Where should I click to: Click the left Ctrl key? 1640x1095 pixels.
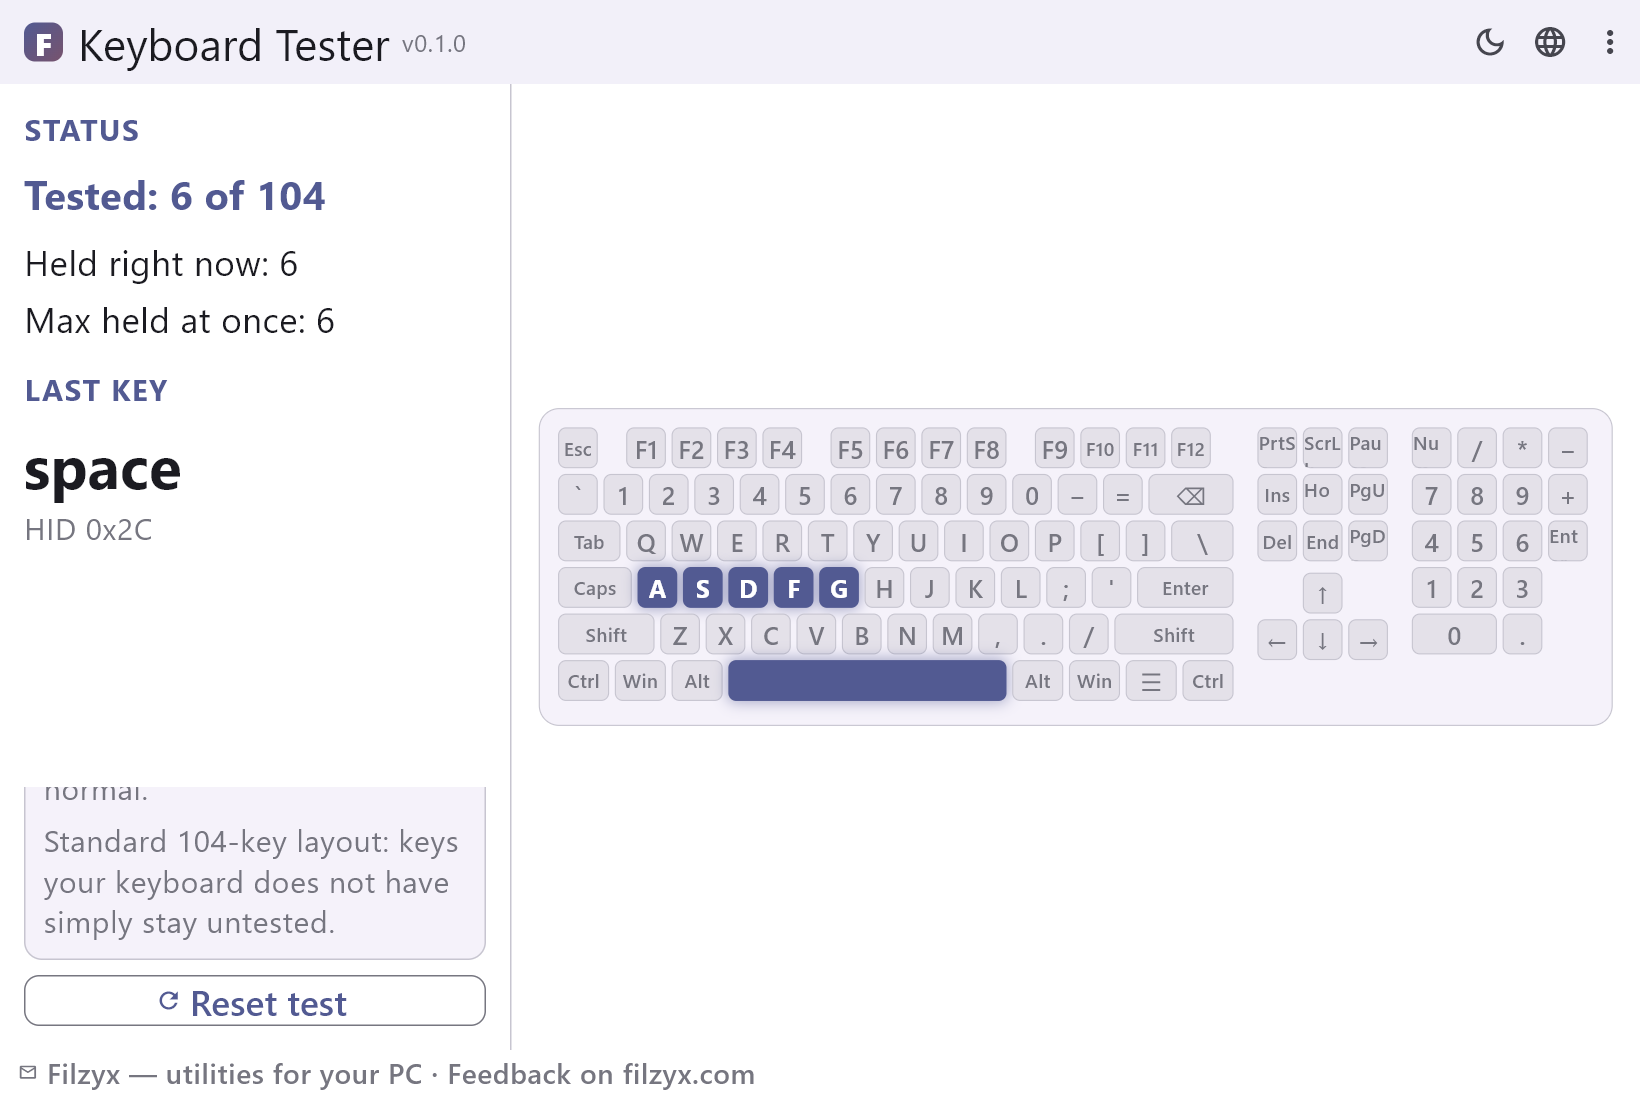click(x=584, y=682)
